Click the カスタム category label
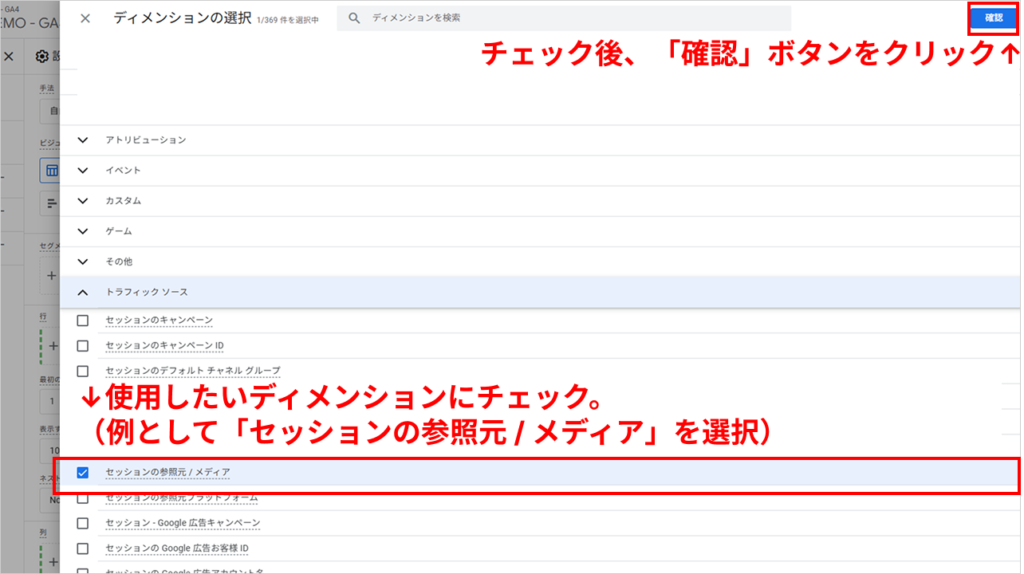 (123, 200)
